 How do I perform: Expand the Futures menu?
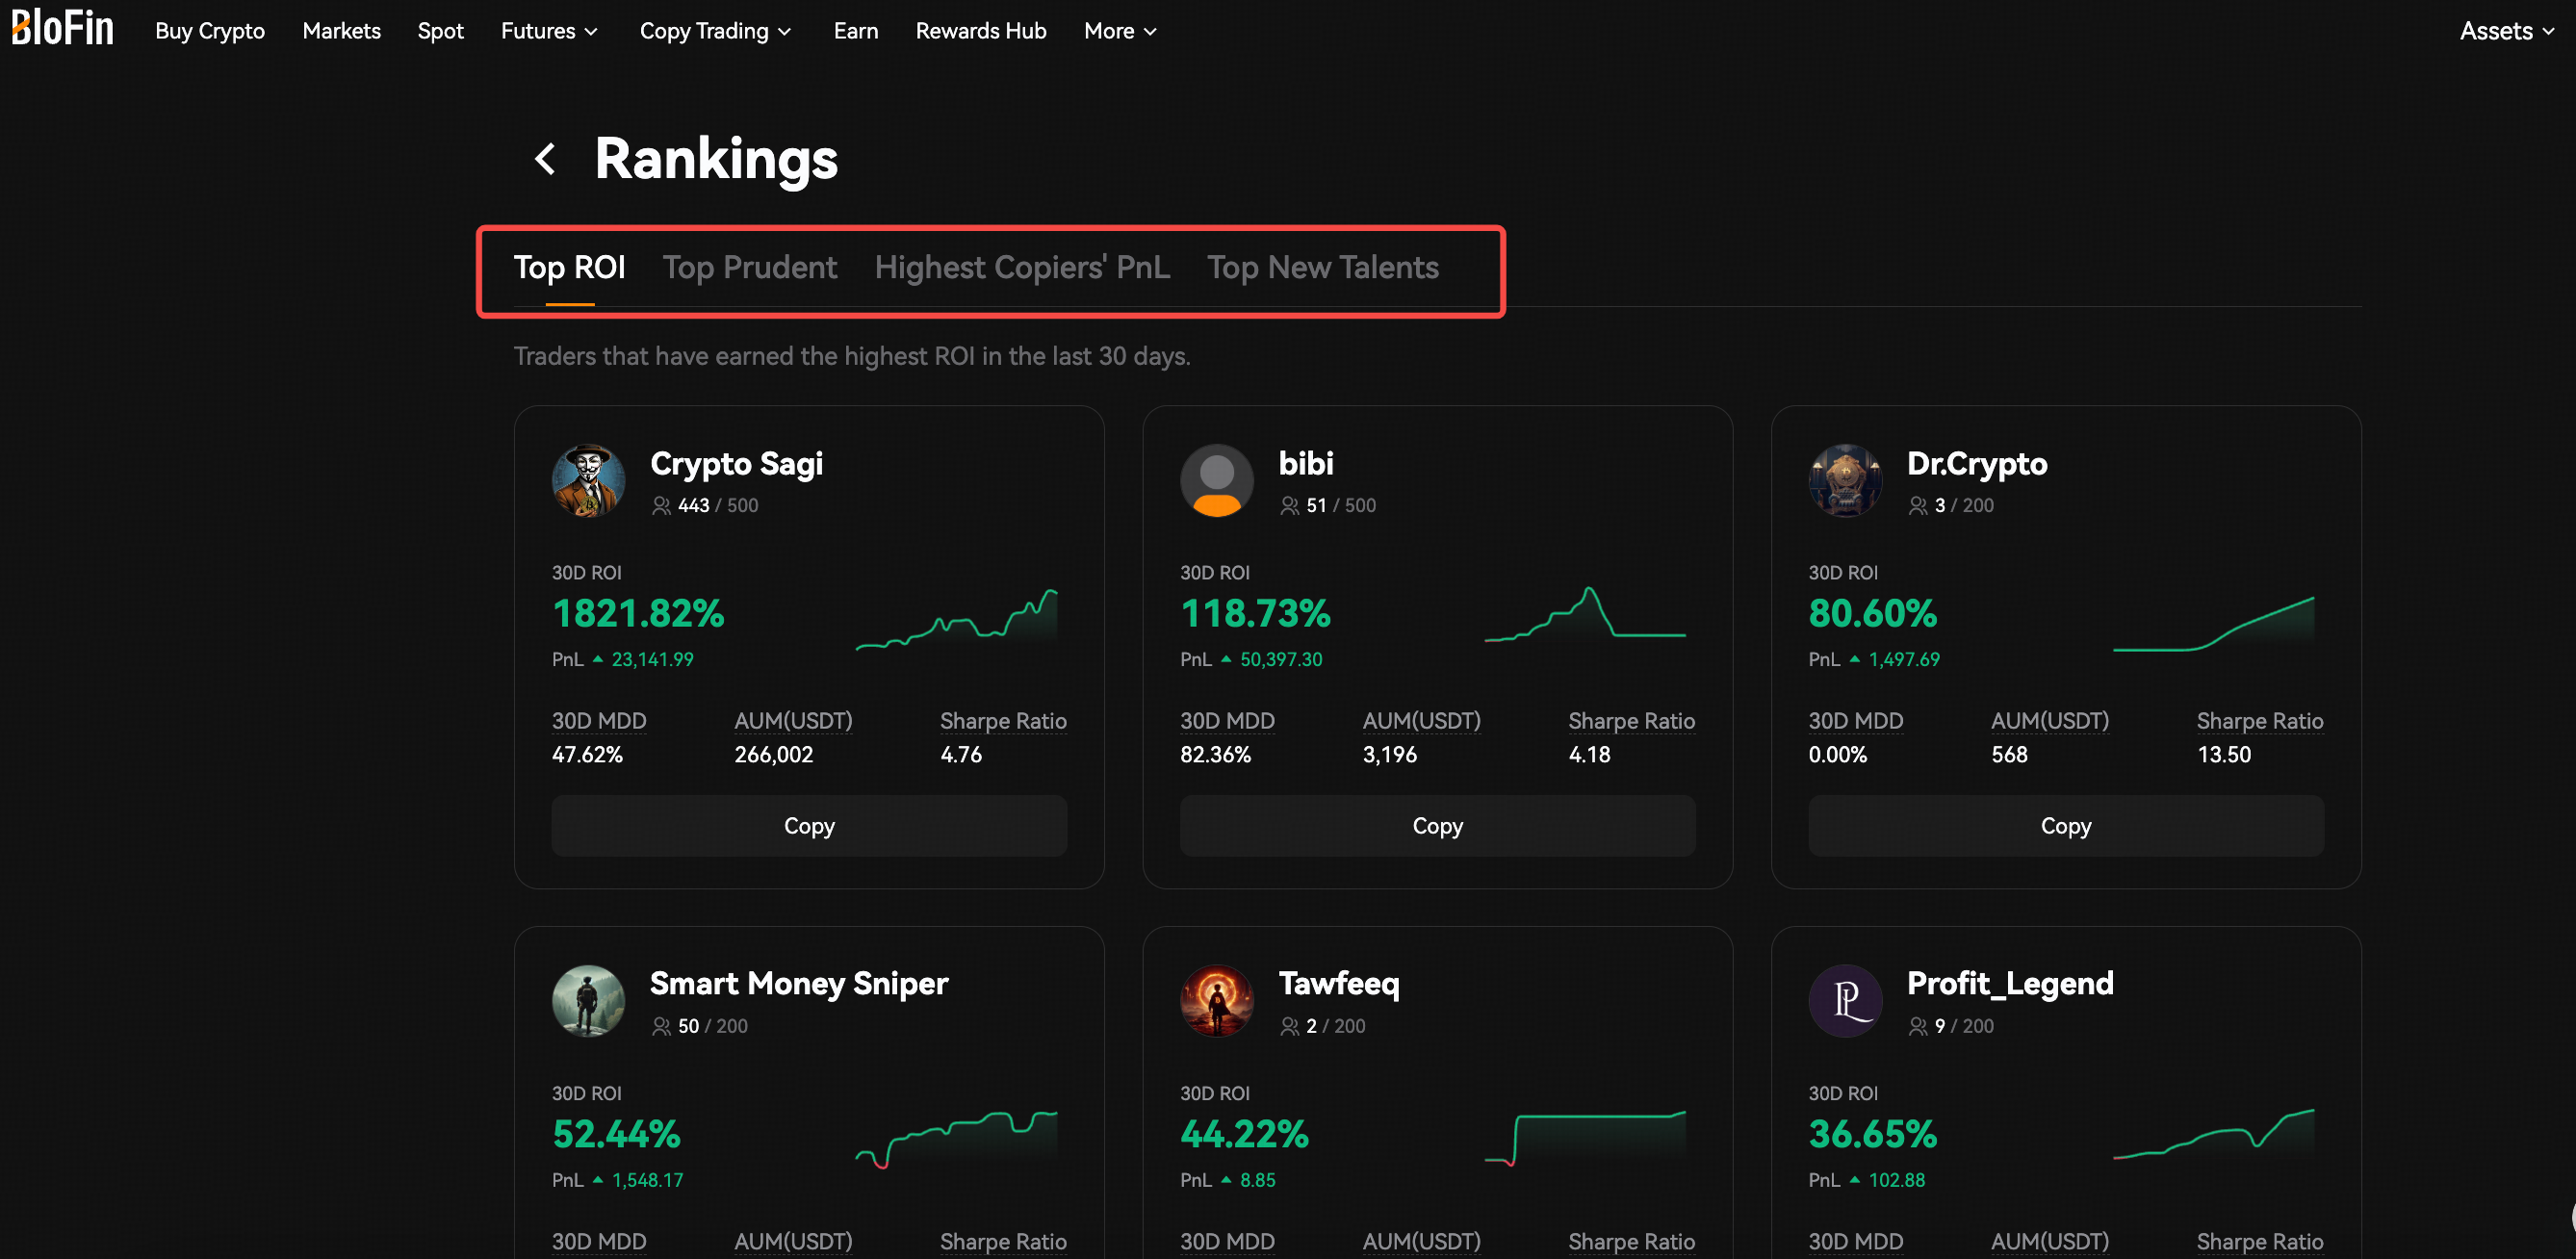coord(549,31)
